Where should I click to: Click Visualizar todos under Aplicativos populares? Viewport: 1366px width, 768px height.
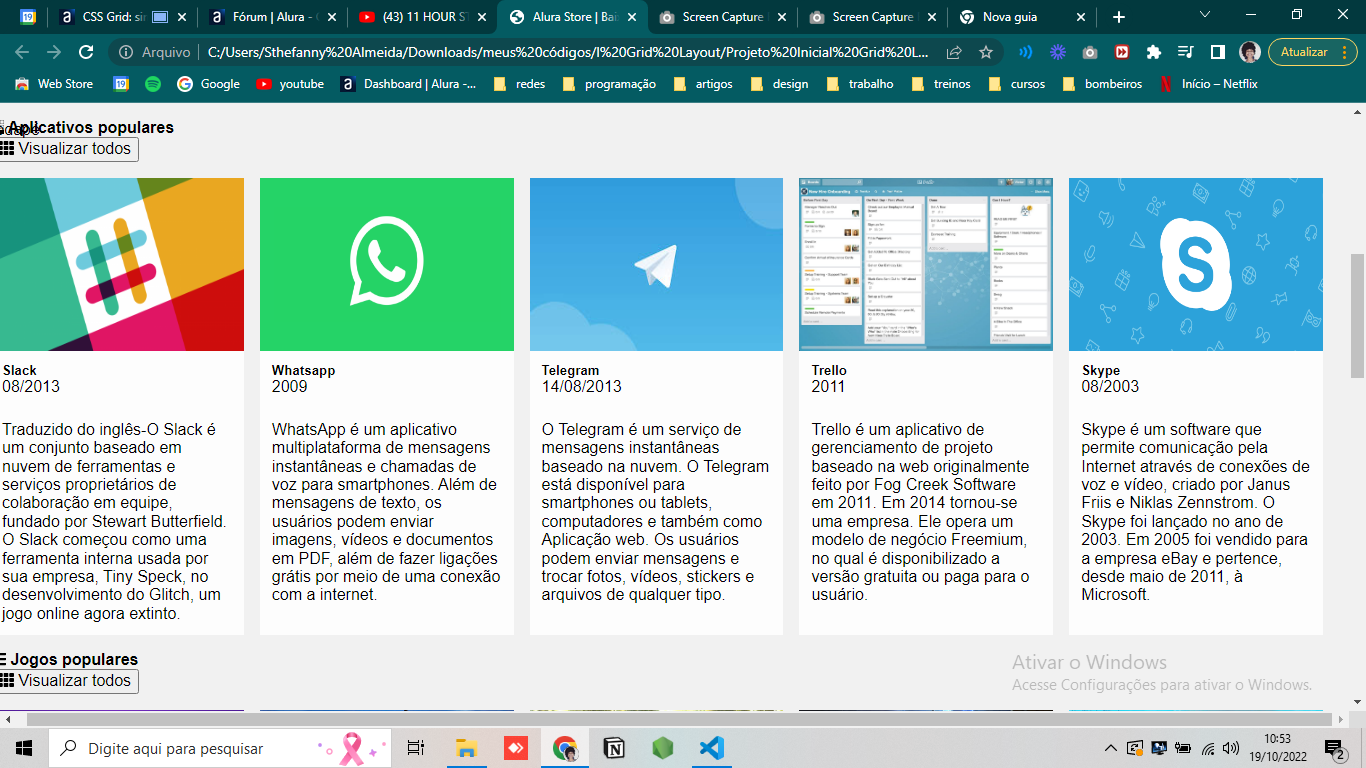click(x=68, y=149)
